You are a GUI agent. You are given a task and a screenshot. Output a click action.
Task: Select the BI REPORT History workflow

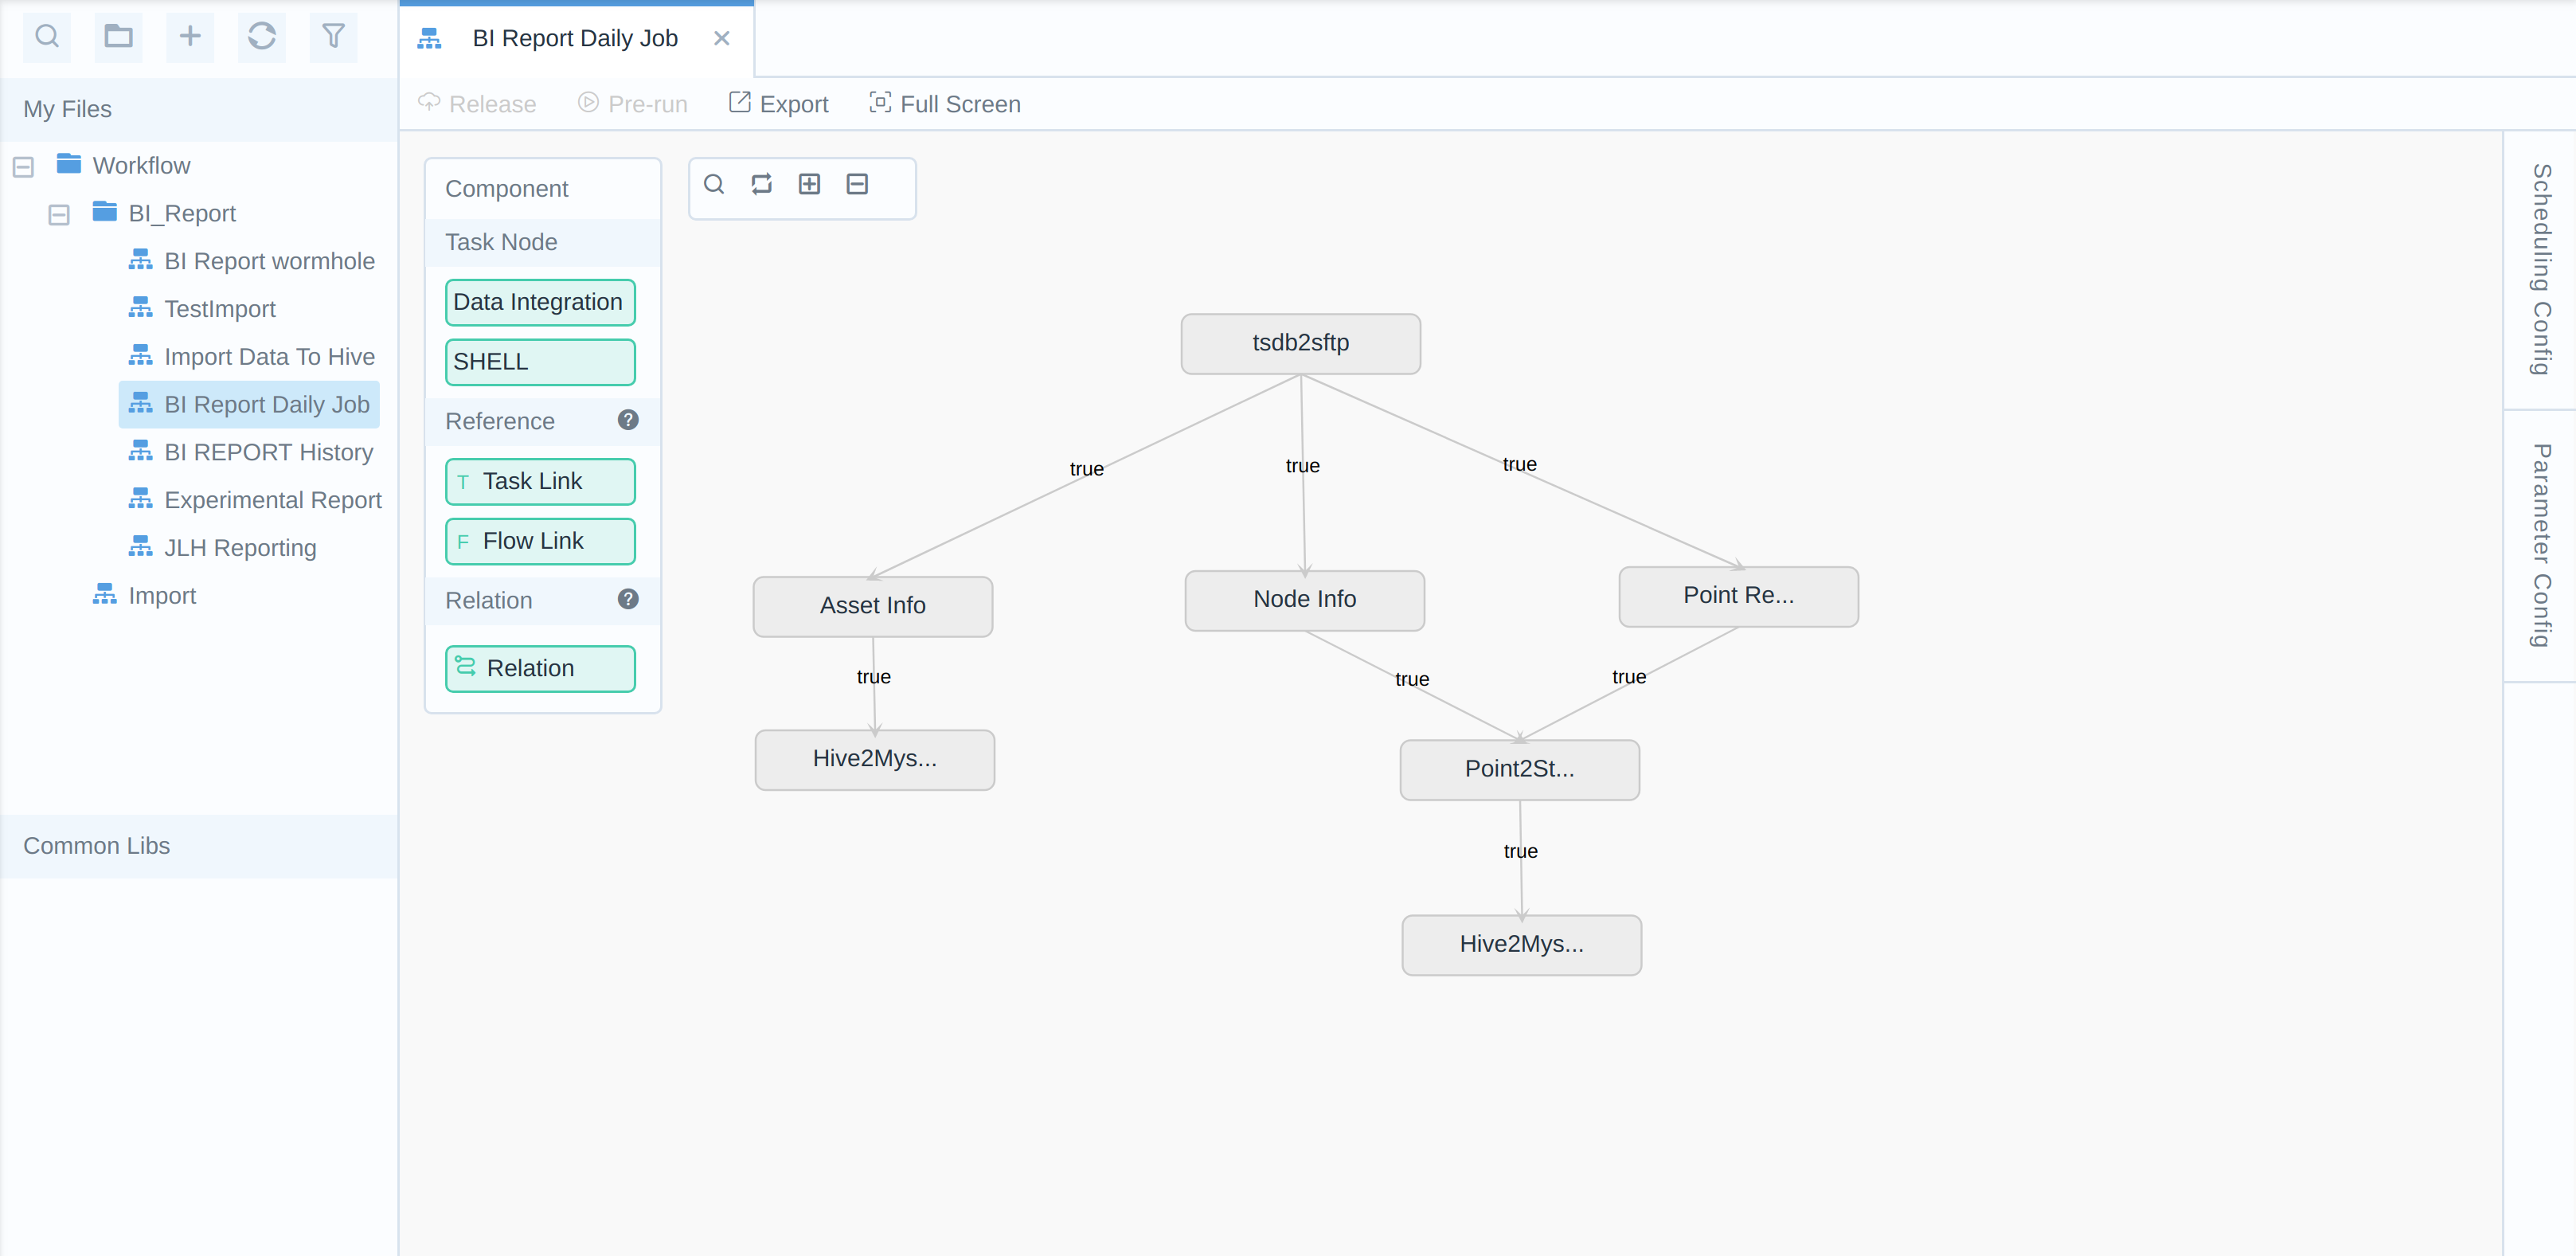click(x=268, y=452)
